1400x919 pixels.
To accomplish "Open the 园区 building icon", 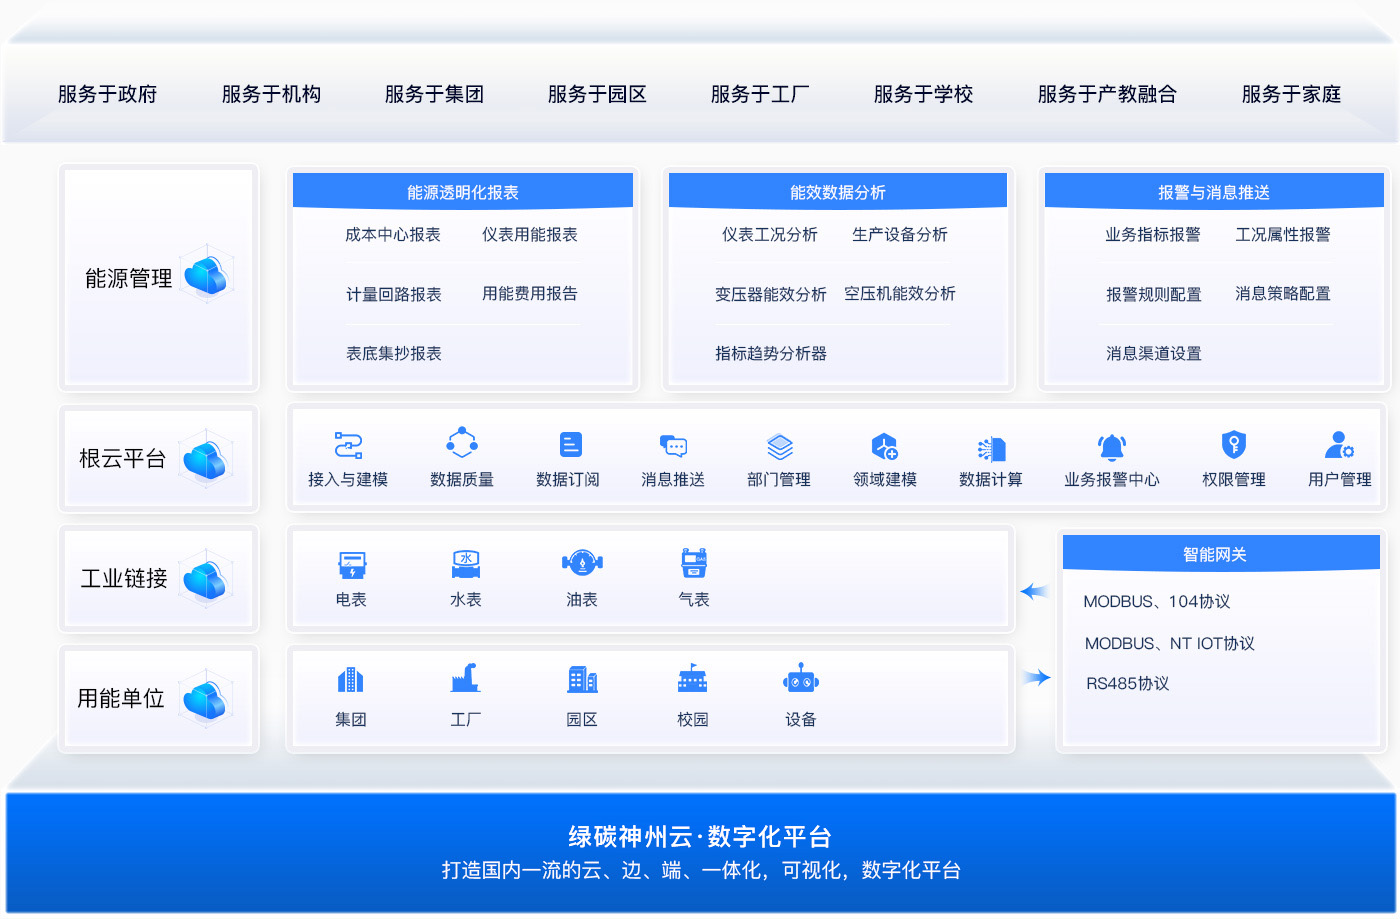I will pyautogui.click(x=582, y=680).
